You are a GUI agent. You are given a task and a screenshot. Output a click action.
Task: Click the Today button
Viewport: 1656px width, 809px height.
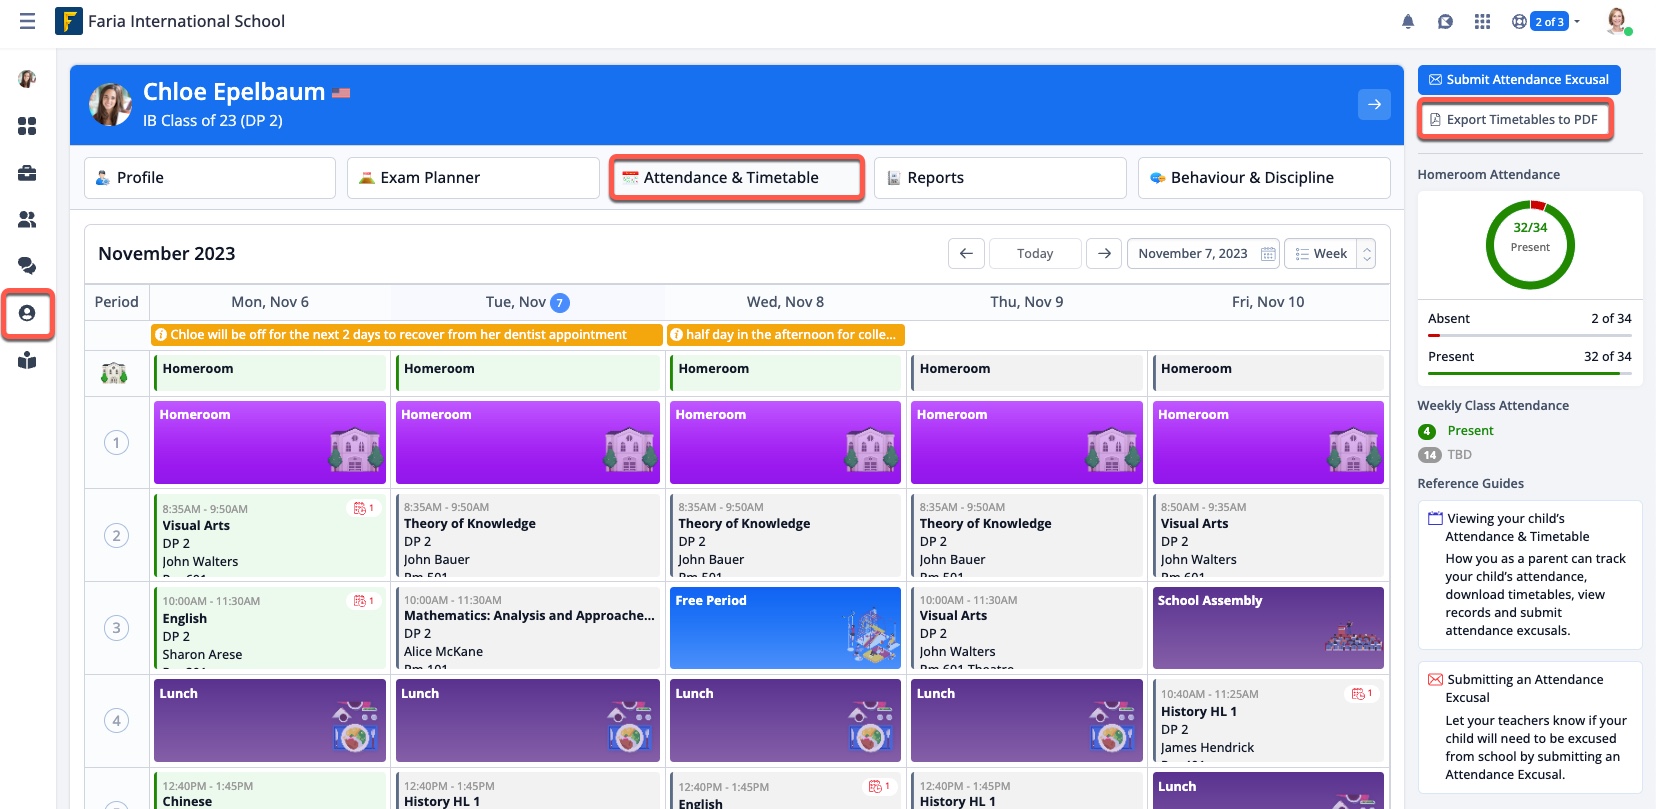click(x=1034, y=254)
